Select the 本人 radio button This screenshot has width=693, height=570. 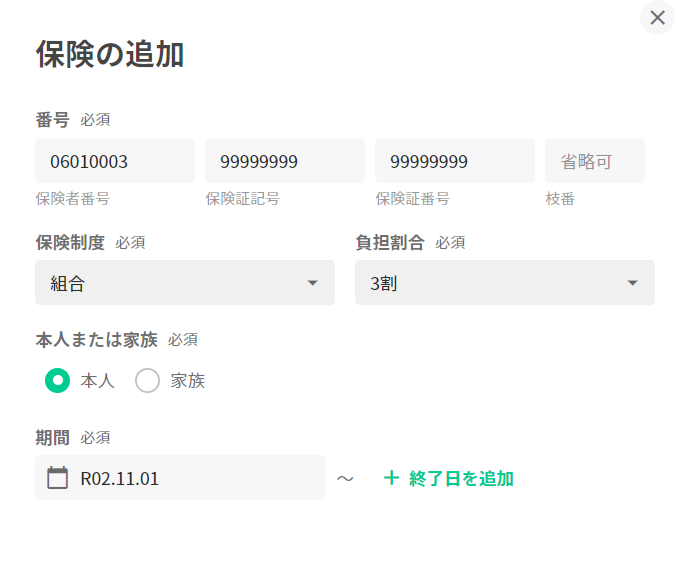coord(58,380)
